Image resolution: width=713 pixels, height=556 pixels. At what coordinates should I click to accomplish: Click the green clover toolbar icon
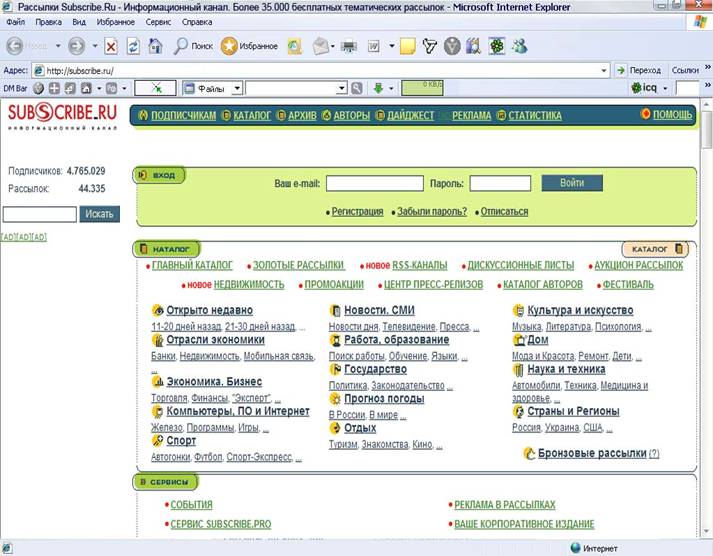click(497, 46)
